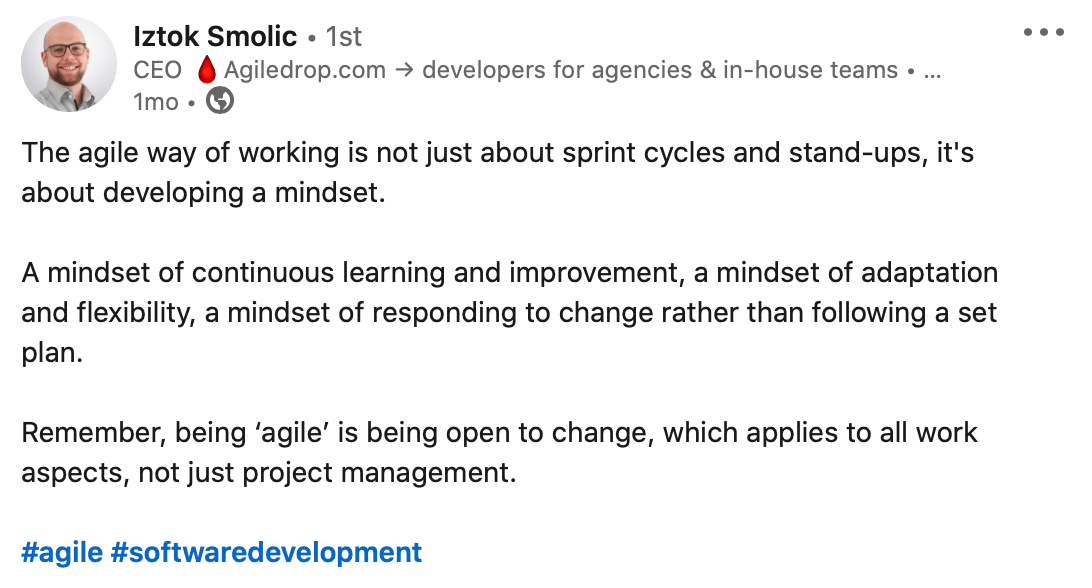This screenshot has height=588, width=1092.
Task: Click 'developers for agencies & in-house teams' text
Action: point(660,70)
